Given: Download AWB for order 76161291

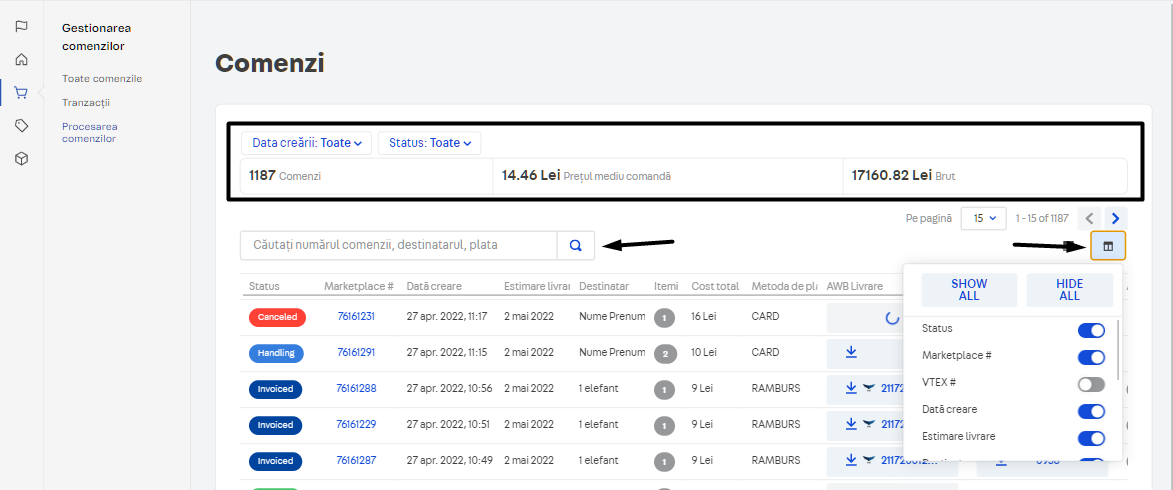Looking at the screenshot, I should click(x=851, y=352).
